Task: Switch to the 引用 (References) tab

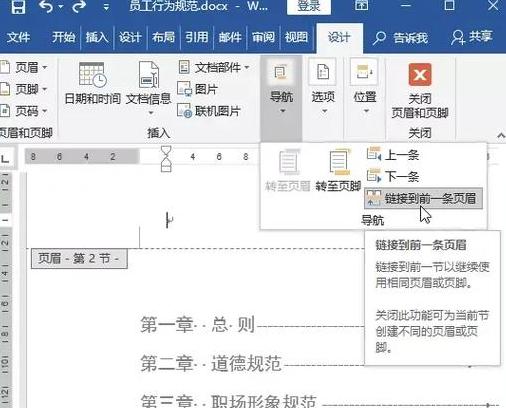Action: point(197,37)
